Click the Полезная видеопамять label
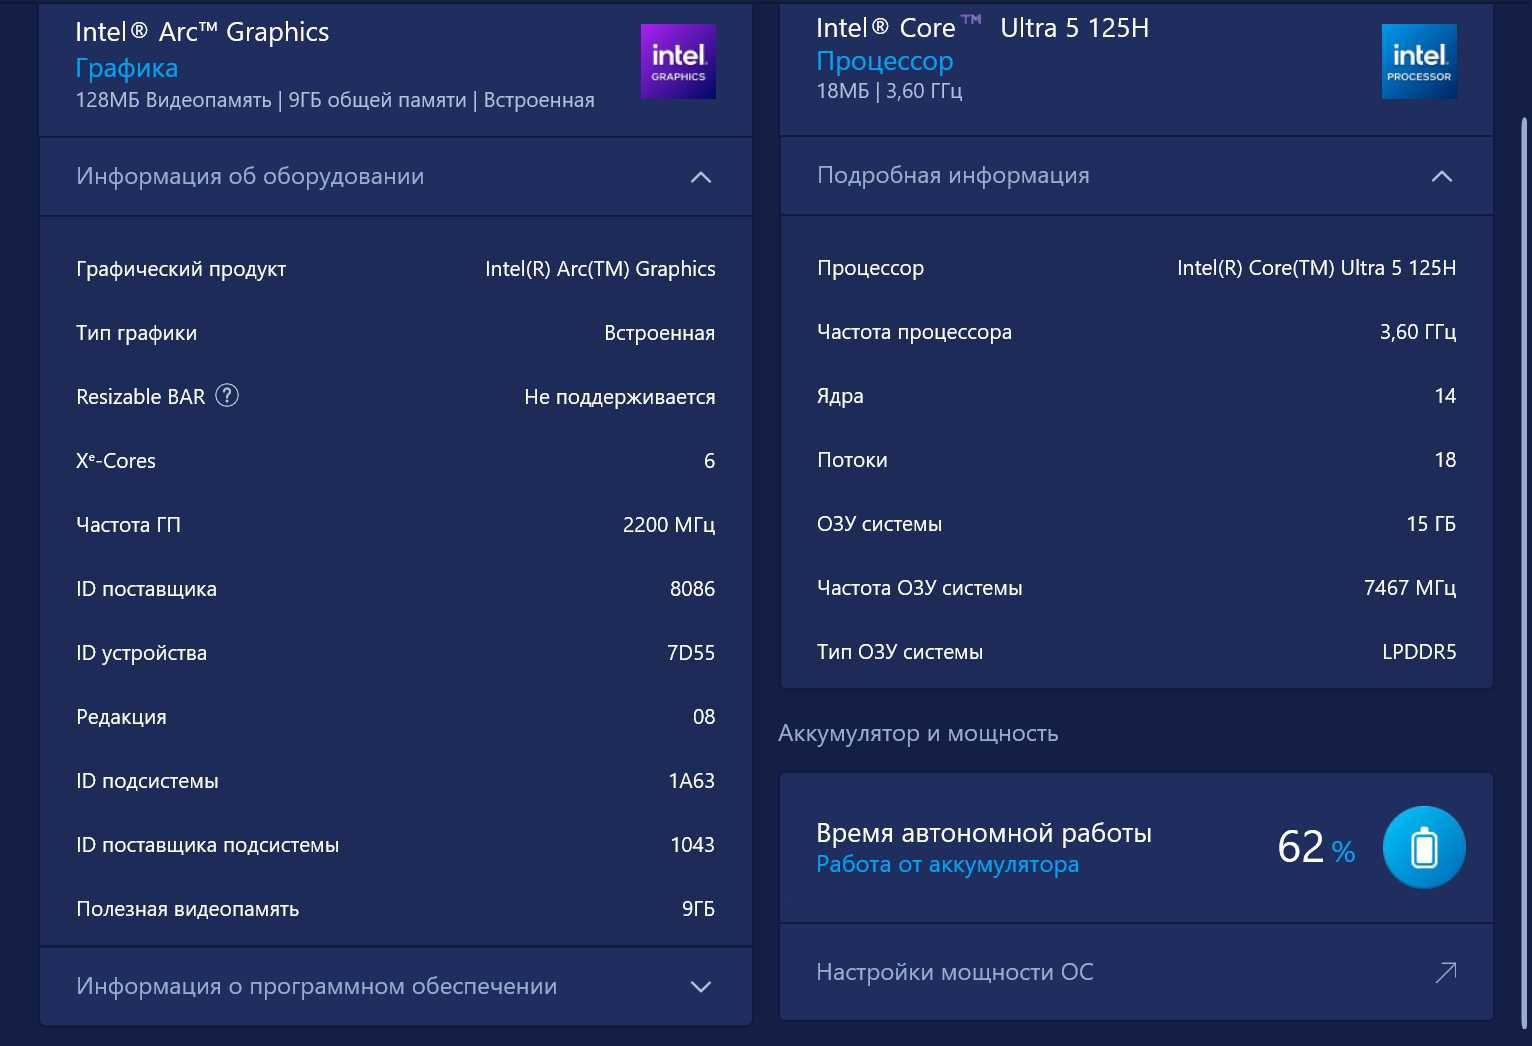This screenshot has width=1532, height=1046. [187, 909]
